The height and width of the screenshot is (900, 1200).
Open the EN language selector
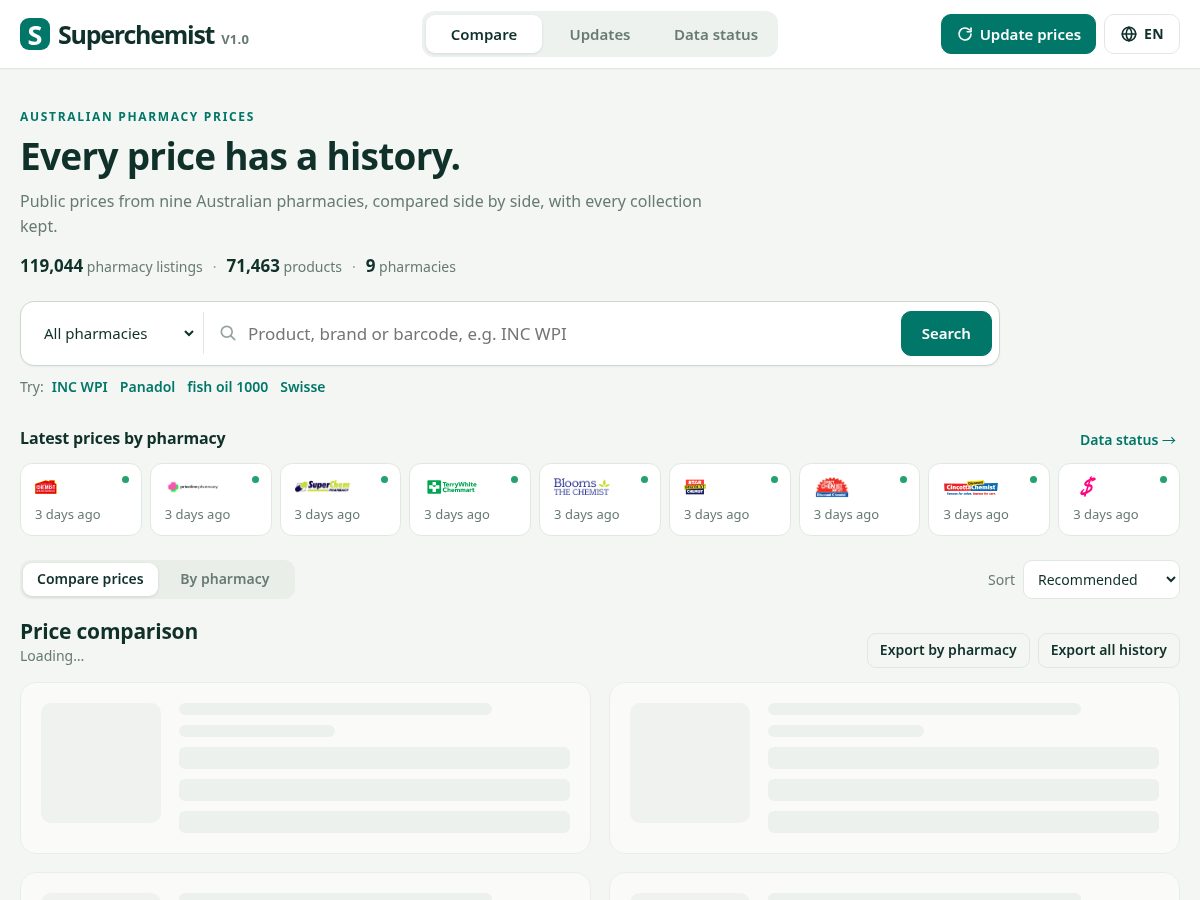(x=1142, y=34)
